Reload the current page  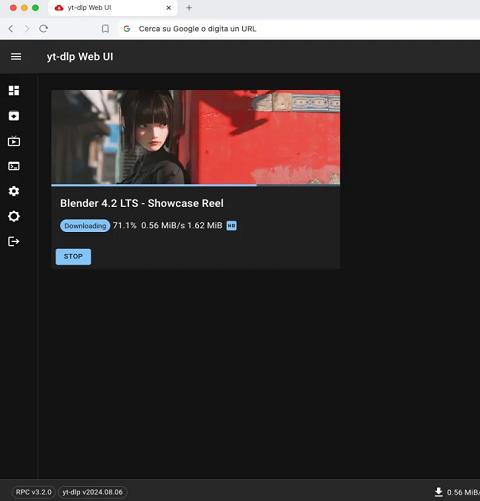pos(43,29)
